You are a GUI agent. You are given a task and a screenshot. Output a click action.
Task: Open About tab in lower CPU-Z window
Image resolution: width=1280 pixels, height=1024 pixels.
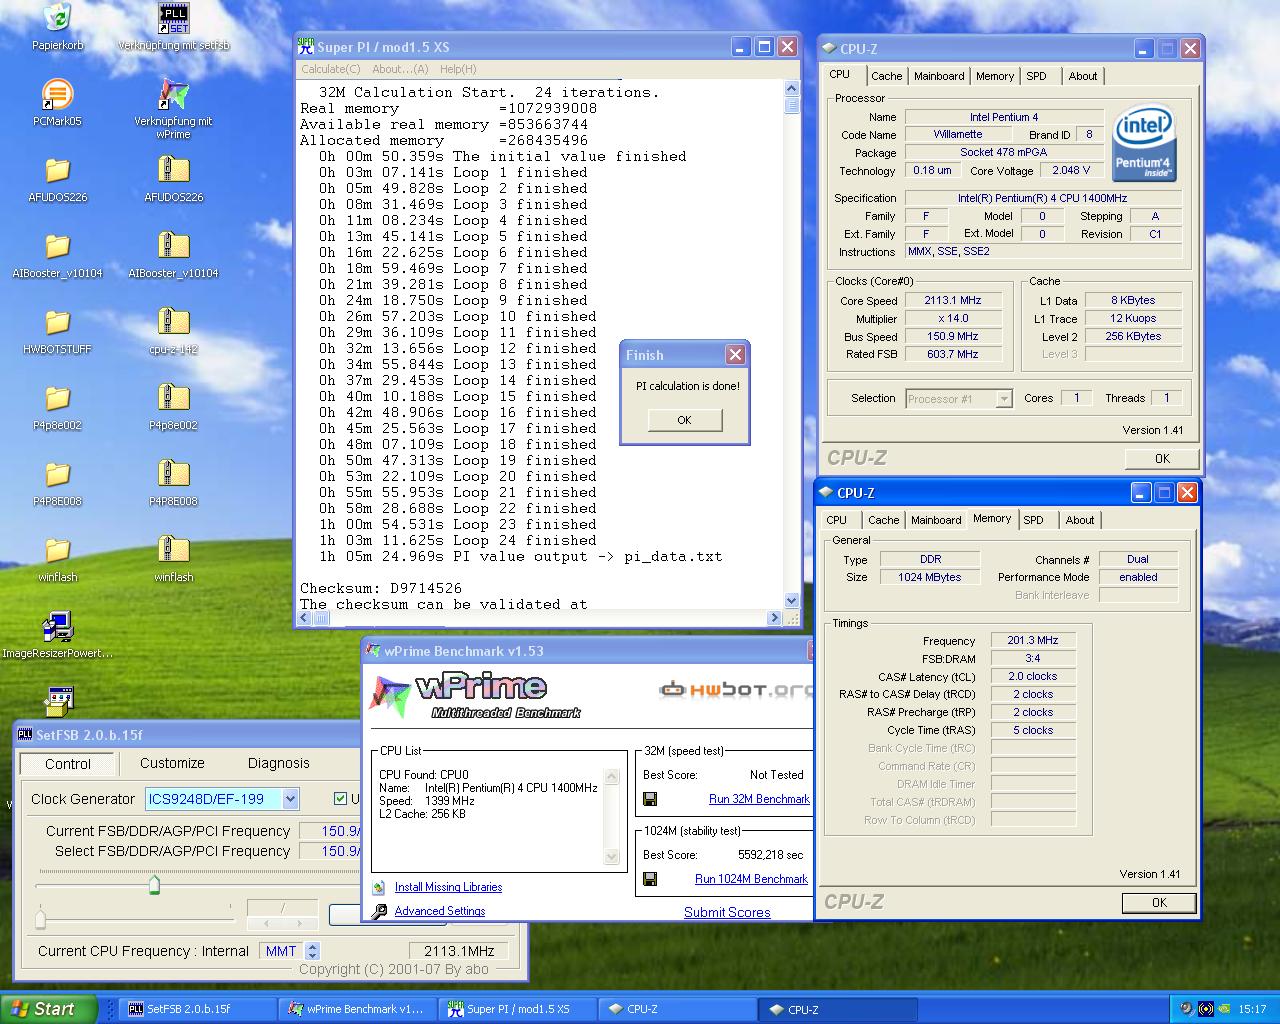pos(1079,520)
